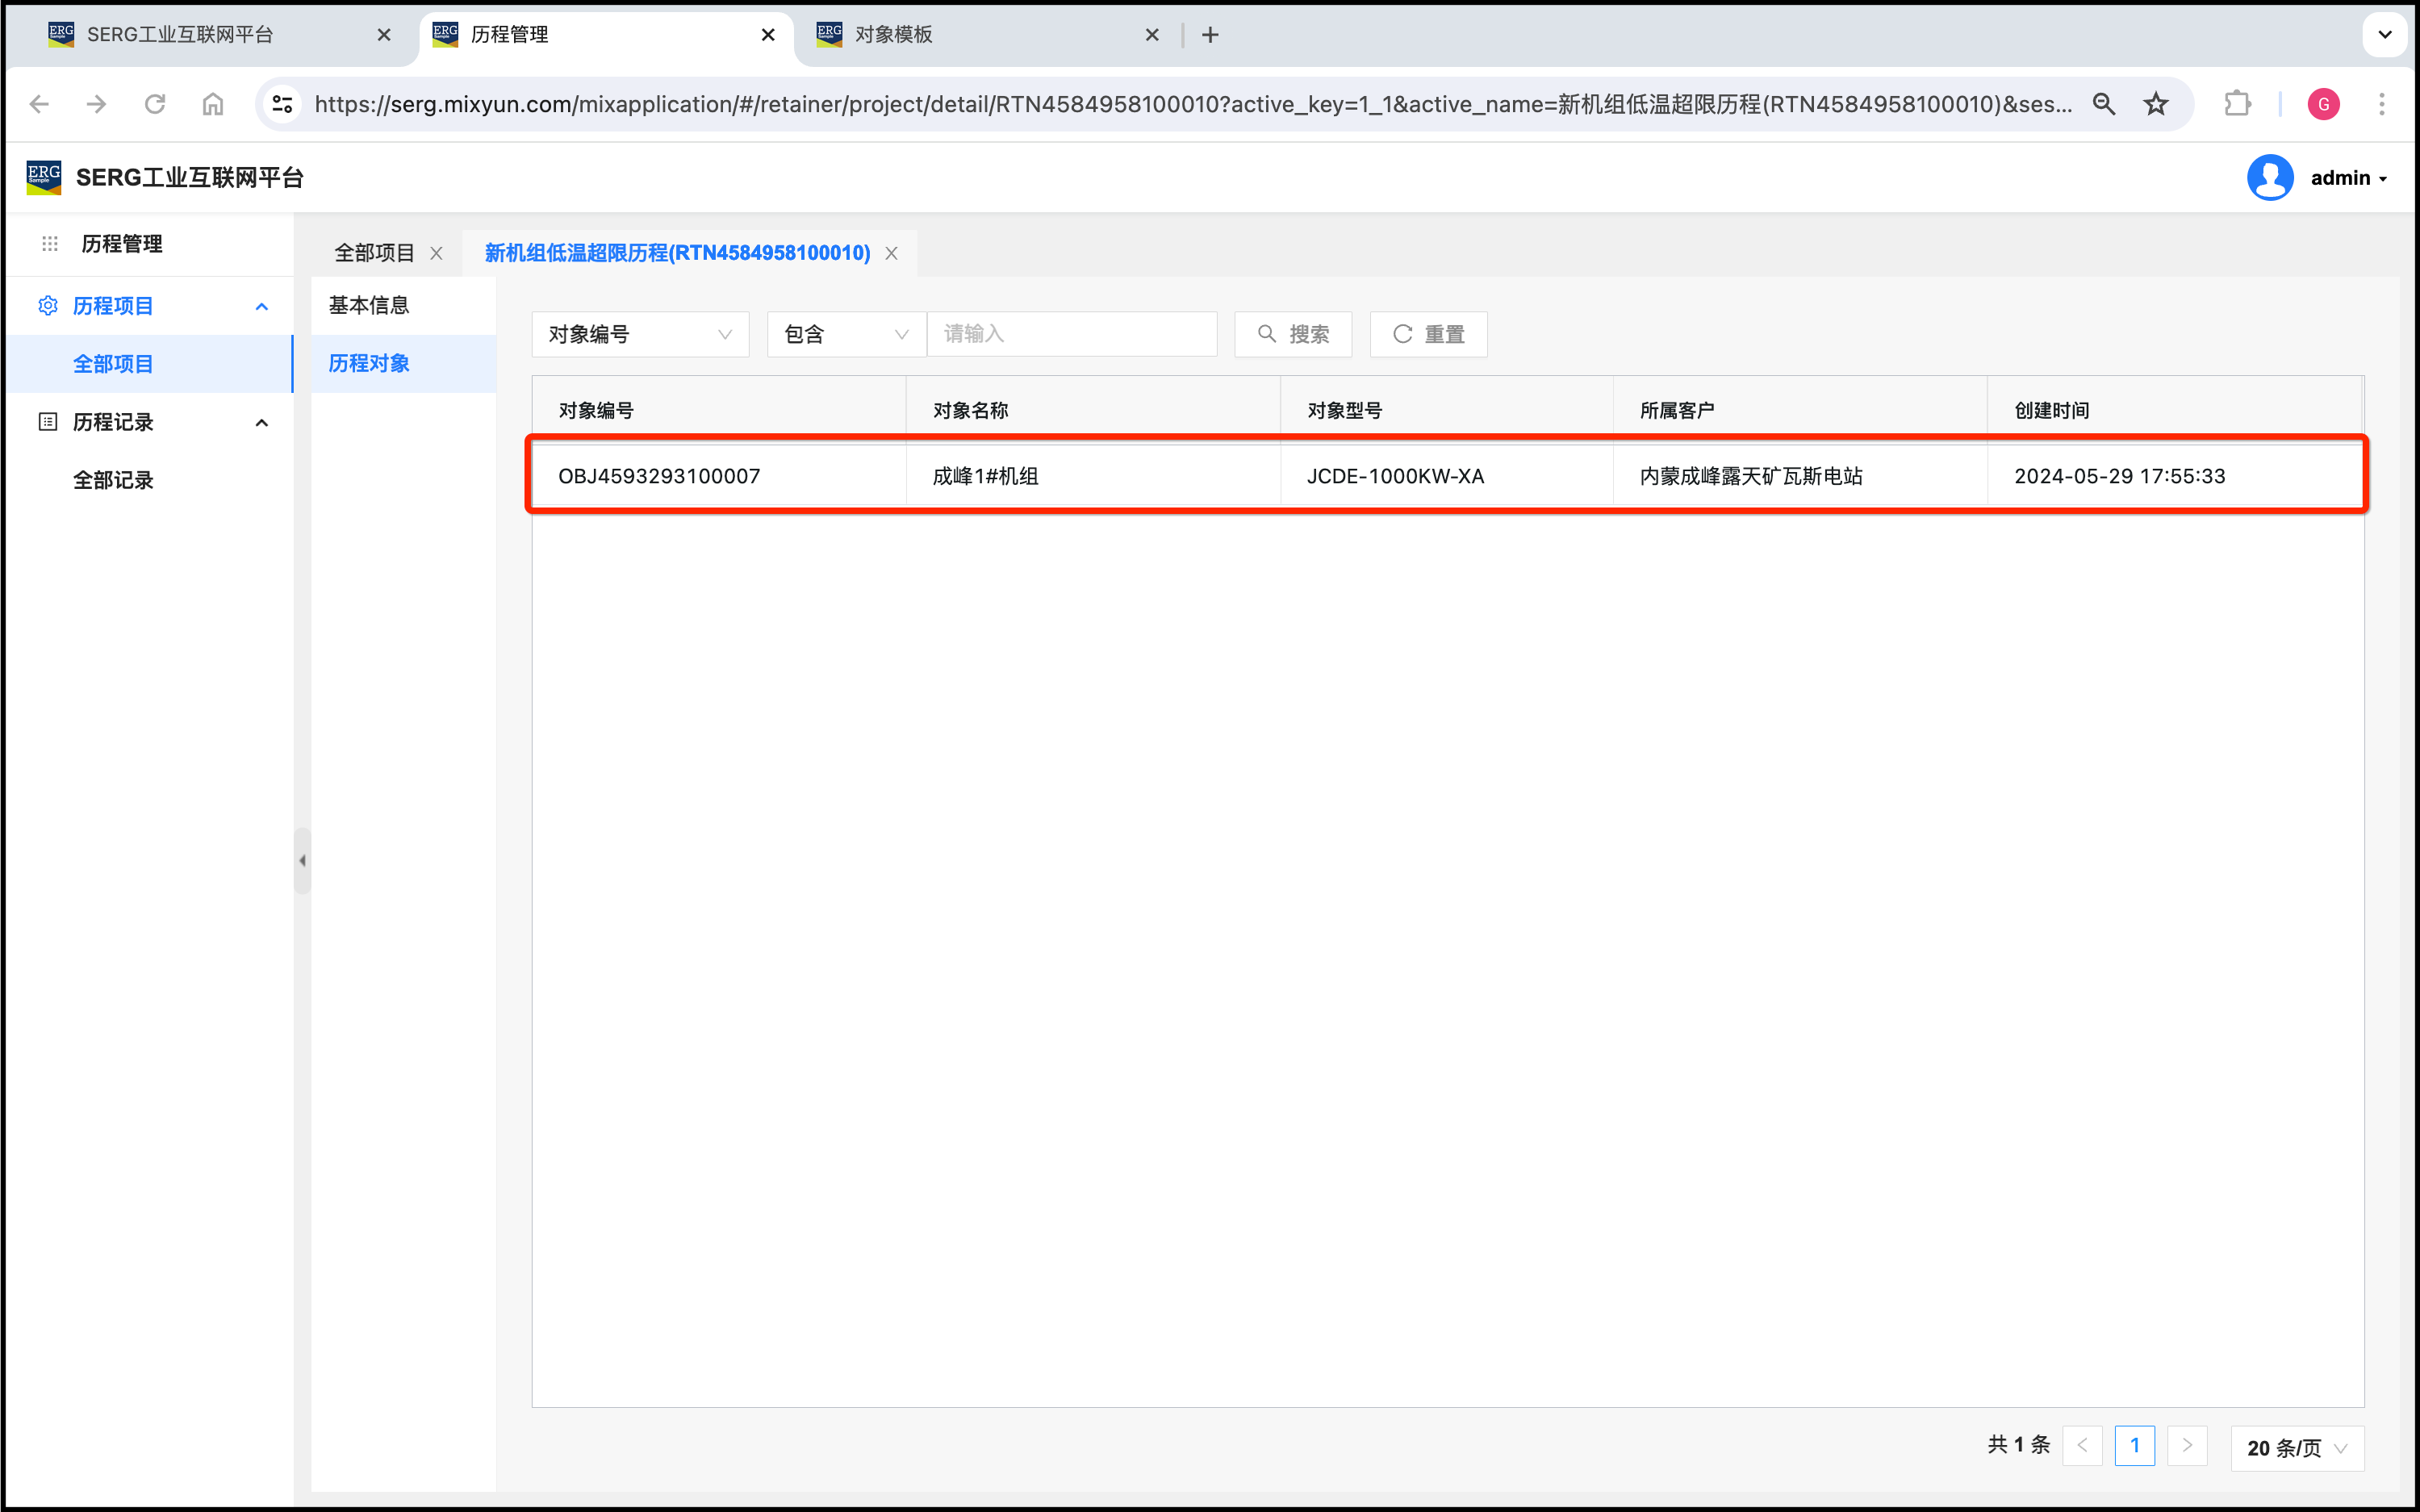
Task: Click the grid icon beside 历程管理
Action: pos(50,244)
